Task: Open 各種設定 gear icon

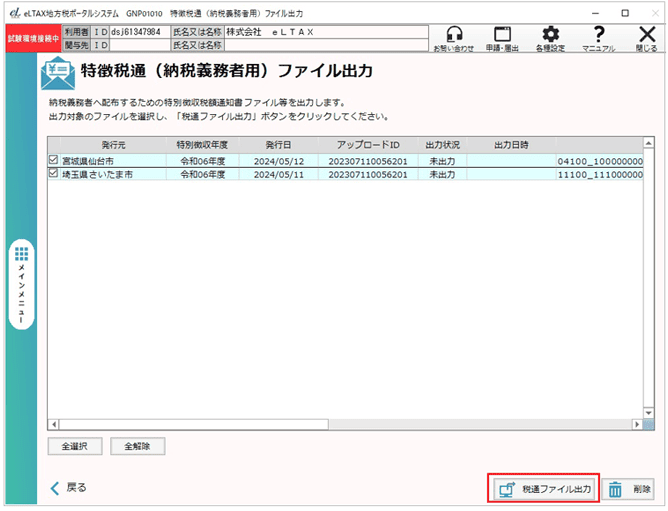Action: [550, 38]
